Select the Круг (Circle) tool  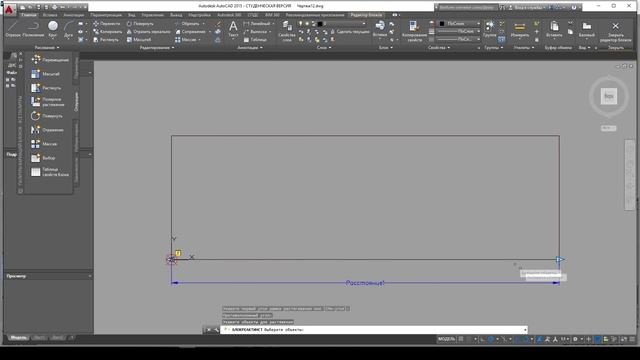click(53, 29)
